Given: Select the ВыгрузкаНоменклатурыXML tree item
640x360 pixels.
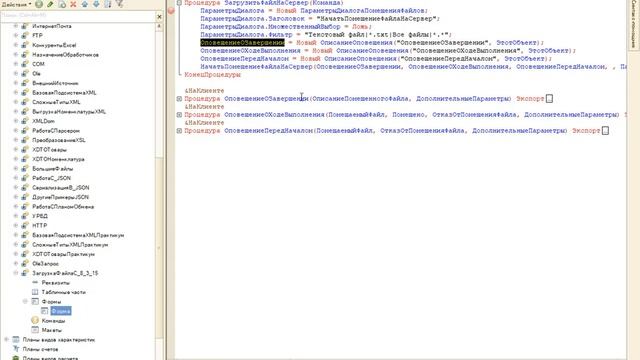Looking at the screenshot, I should tap(69, 111).
